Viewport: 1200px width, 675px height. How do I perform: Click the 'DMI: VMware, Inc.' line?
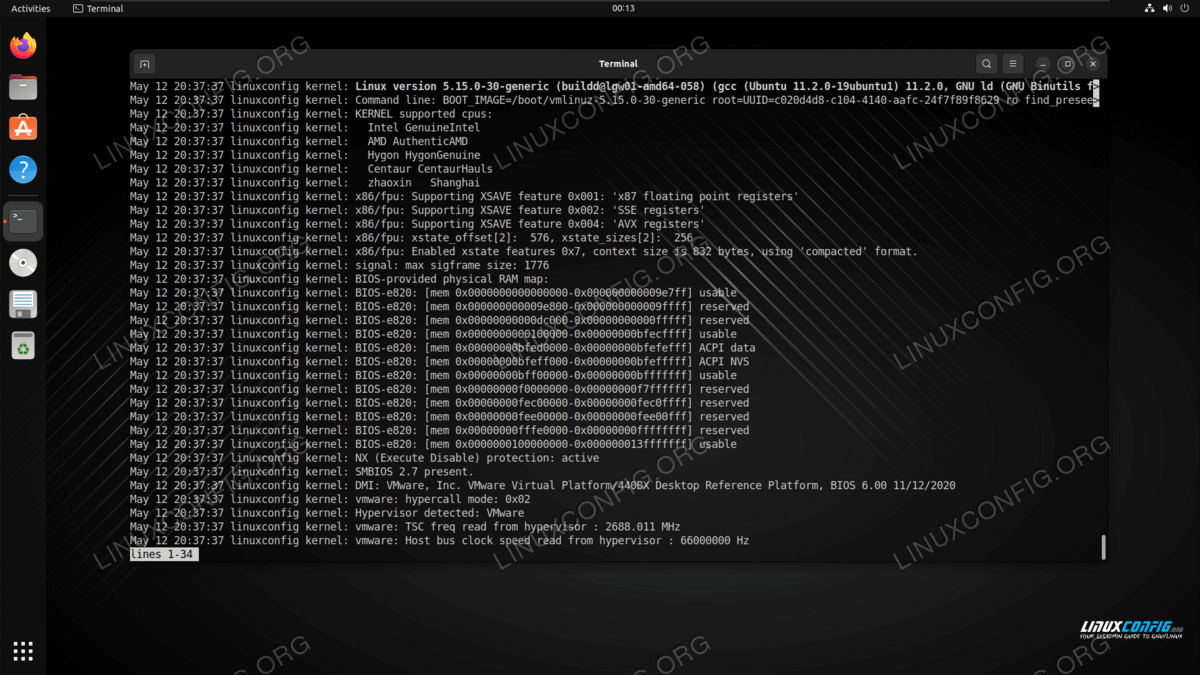543,486
